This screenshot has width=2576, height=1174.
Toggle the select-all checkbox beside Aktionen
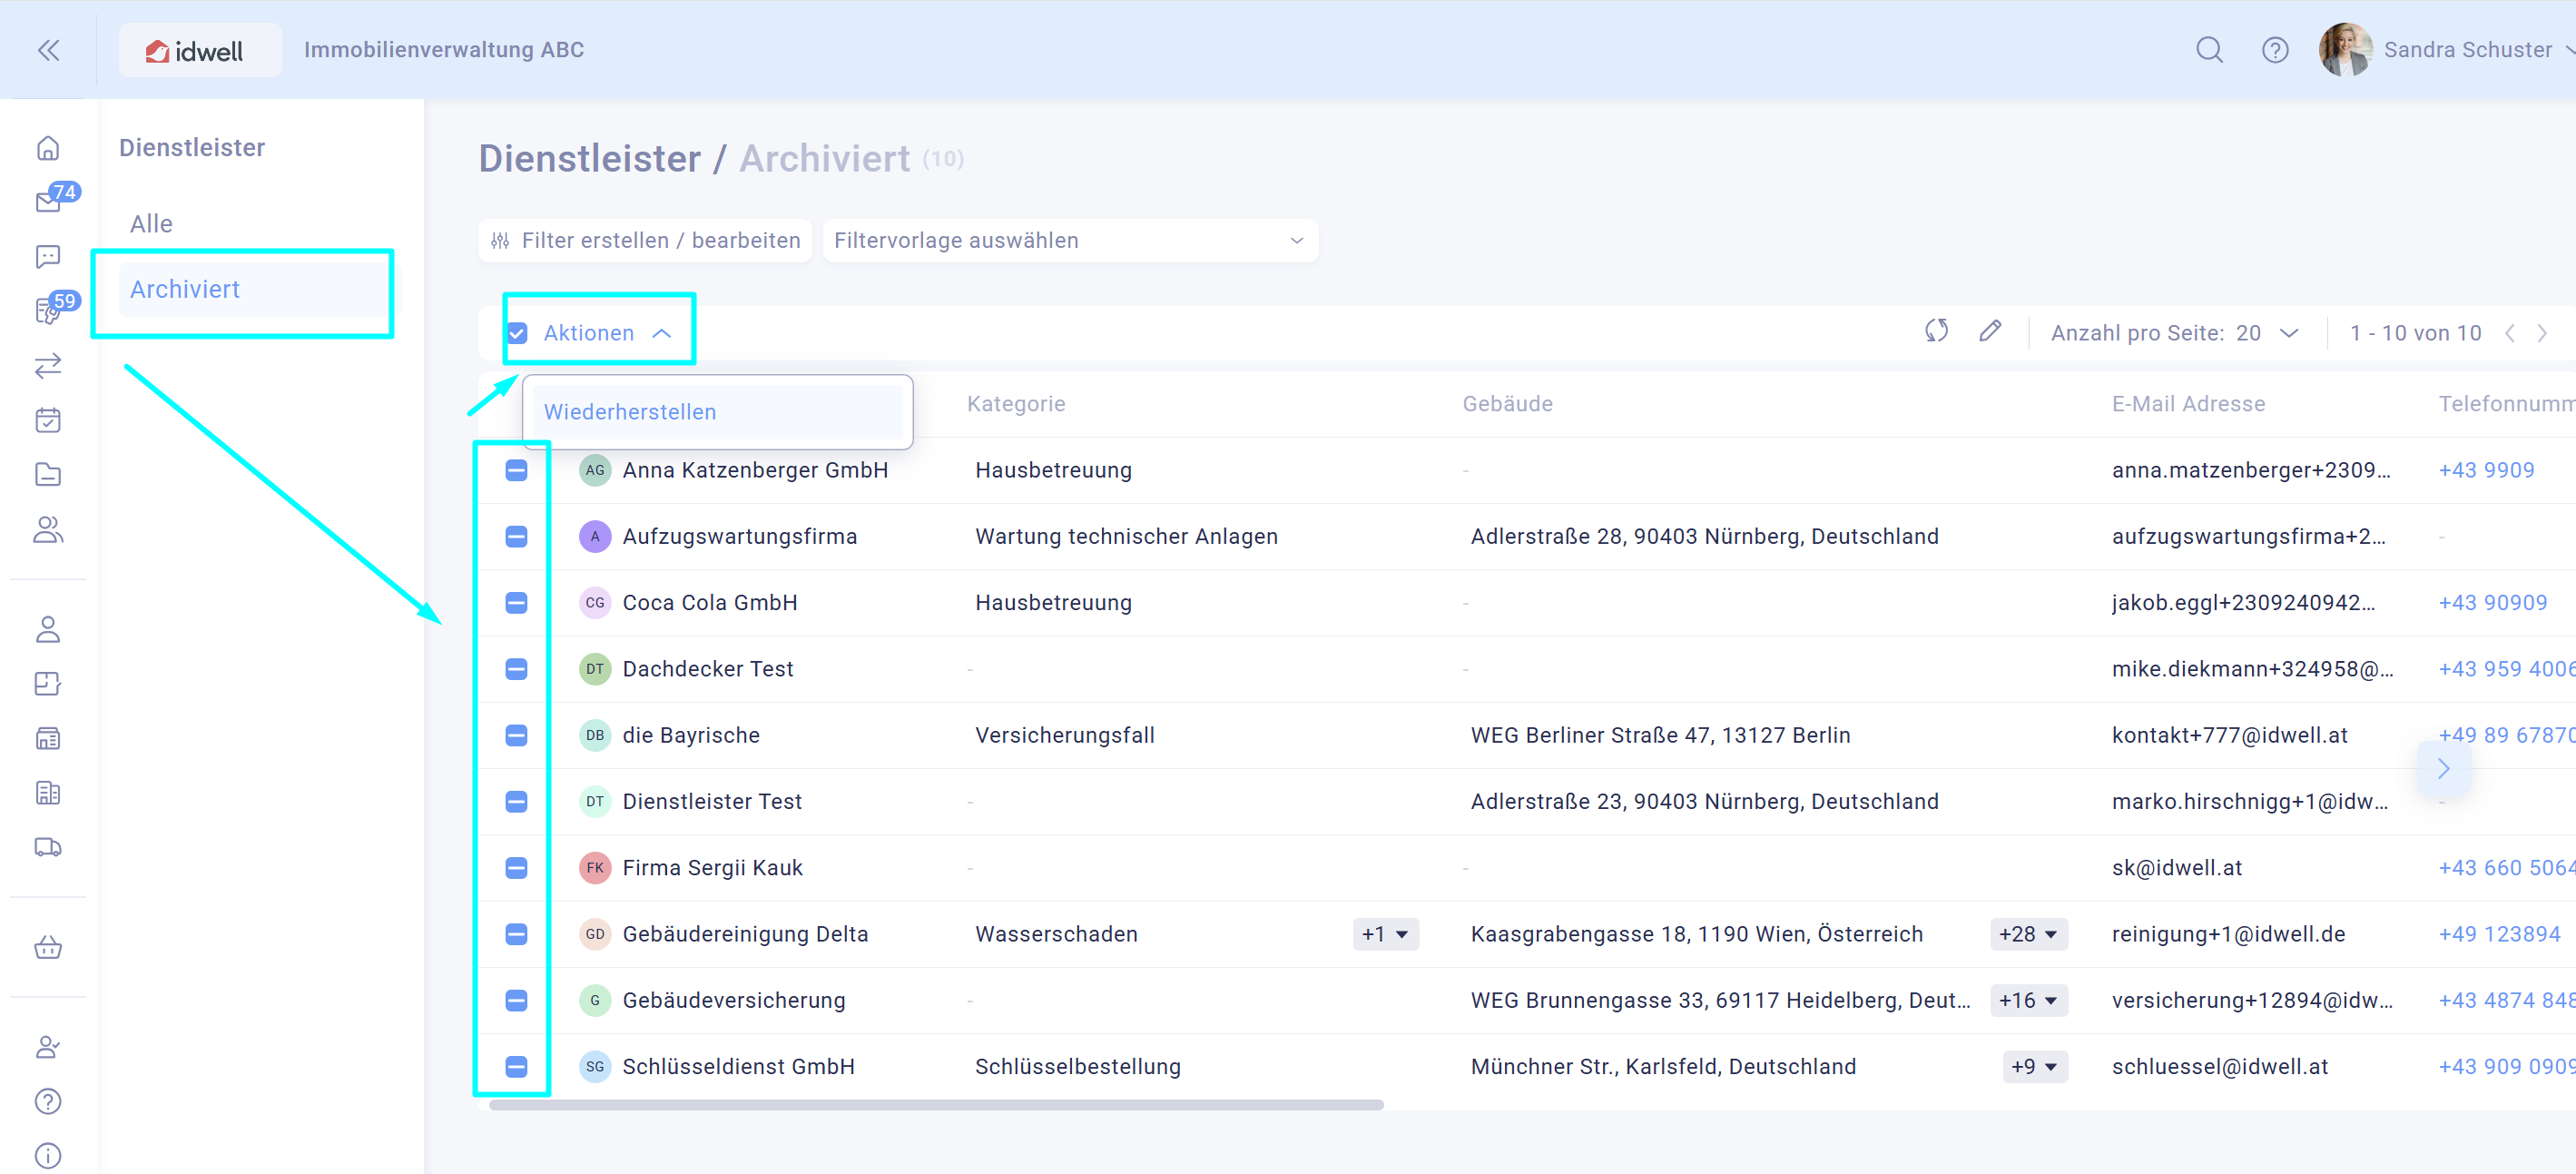coord(517,333)
